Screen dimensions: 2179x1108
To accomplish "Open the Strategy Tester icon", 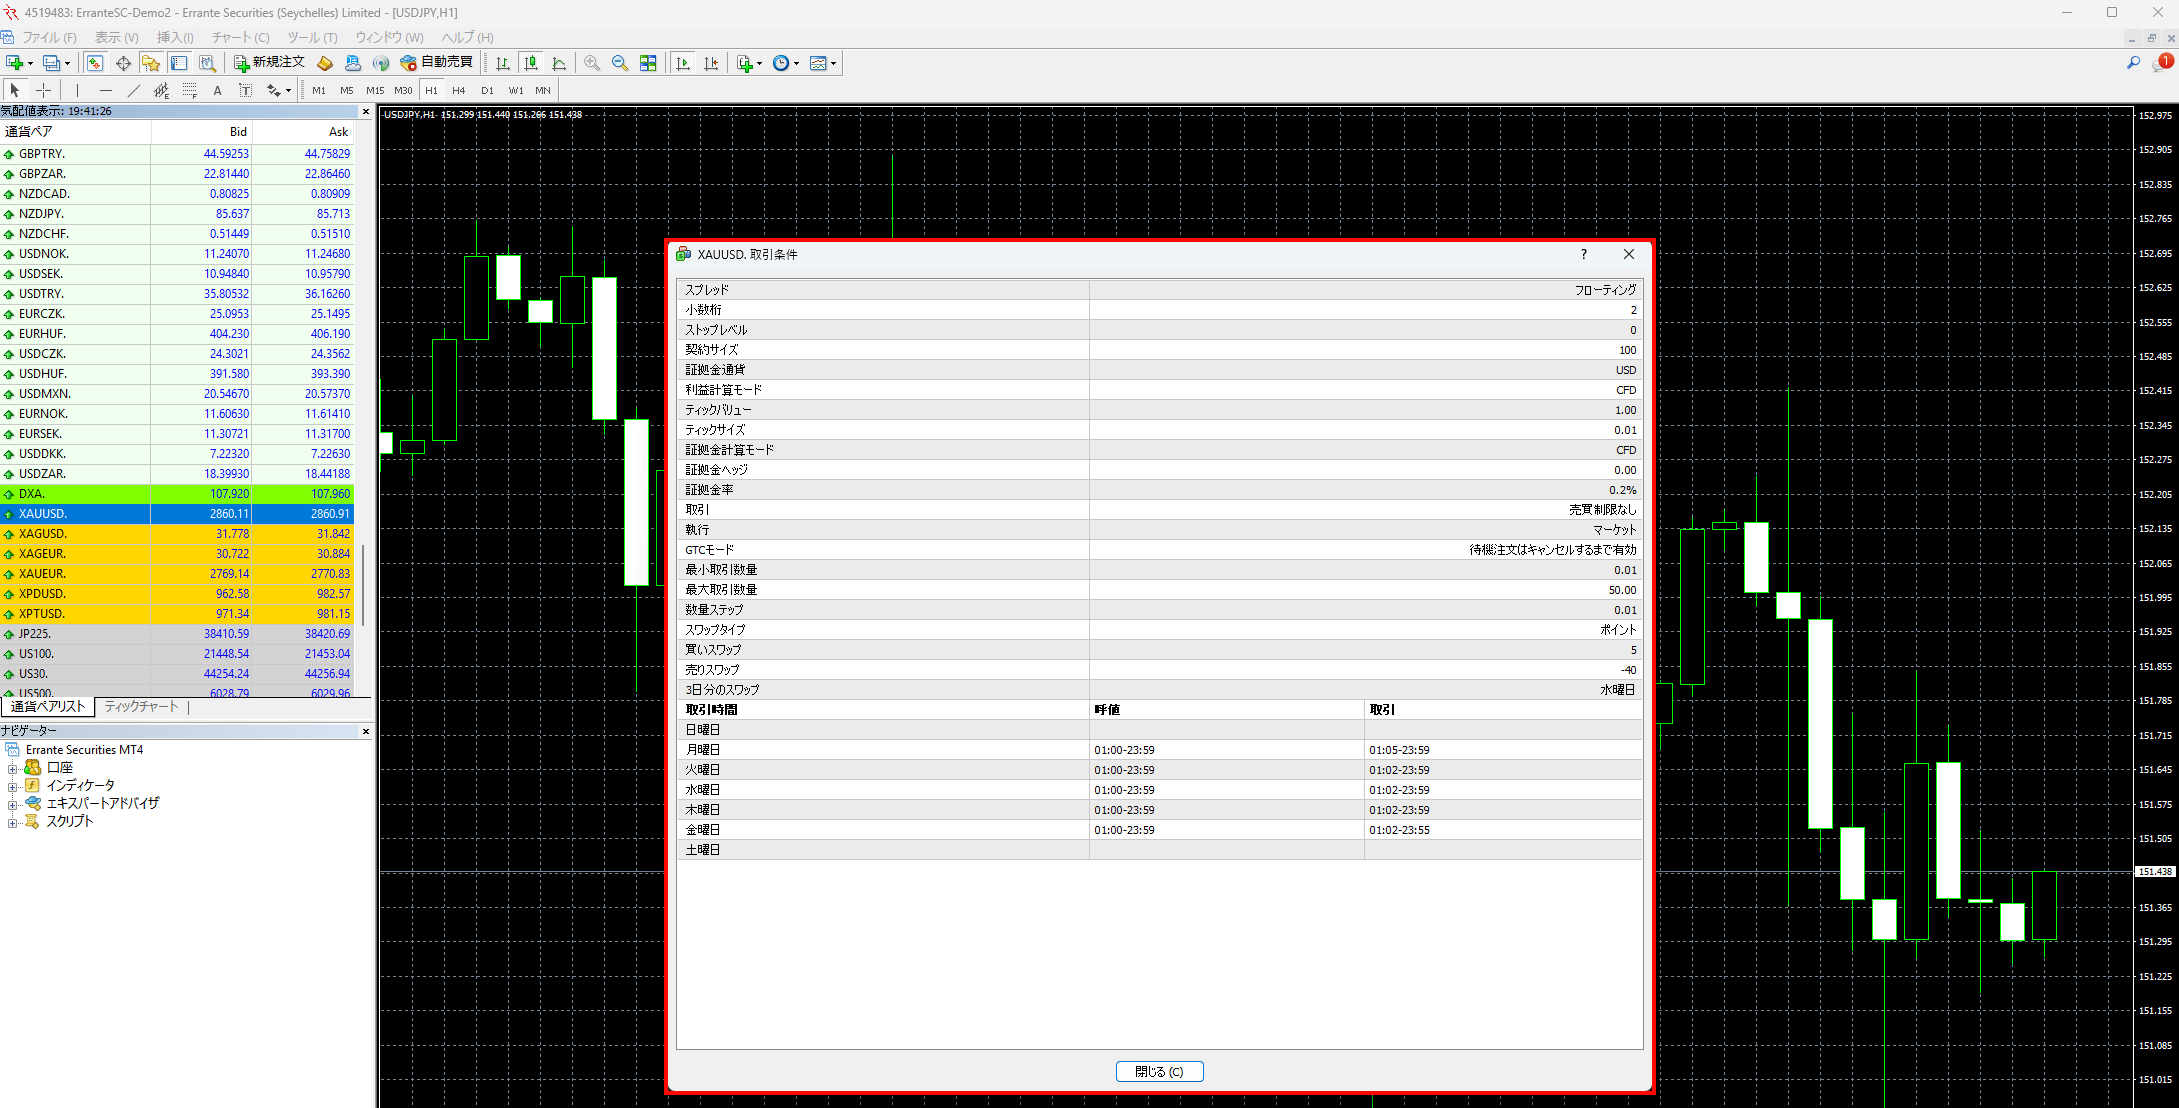I will point(207,63).
